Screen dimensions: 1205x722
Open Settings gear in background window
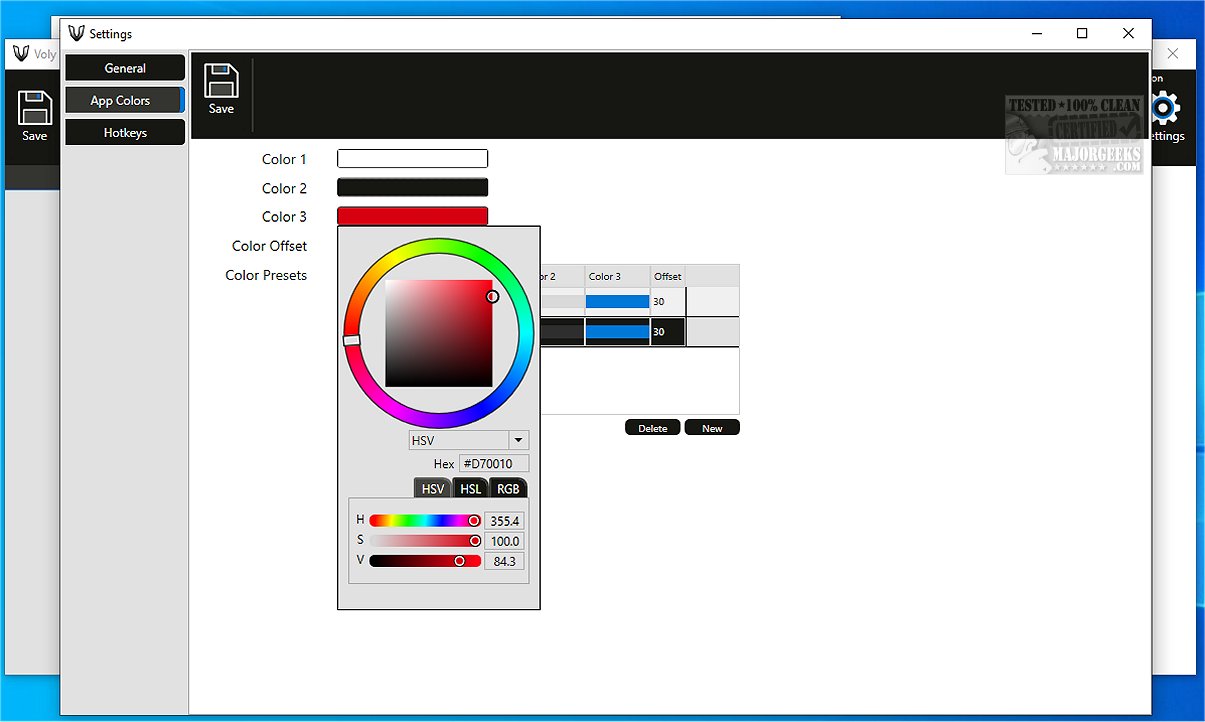tap(1165, 108)
